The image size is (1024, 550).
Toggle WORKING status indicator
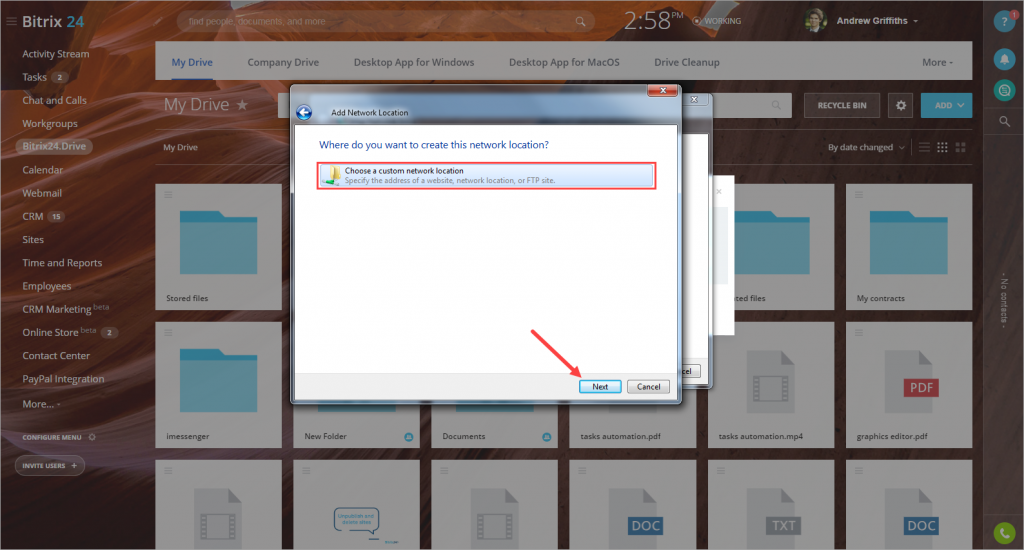pos(716,21)
